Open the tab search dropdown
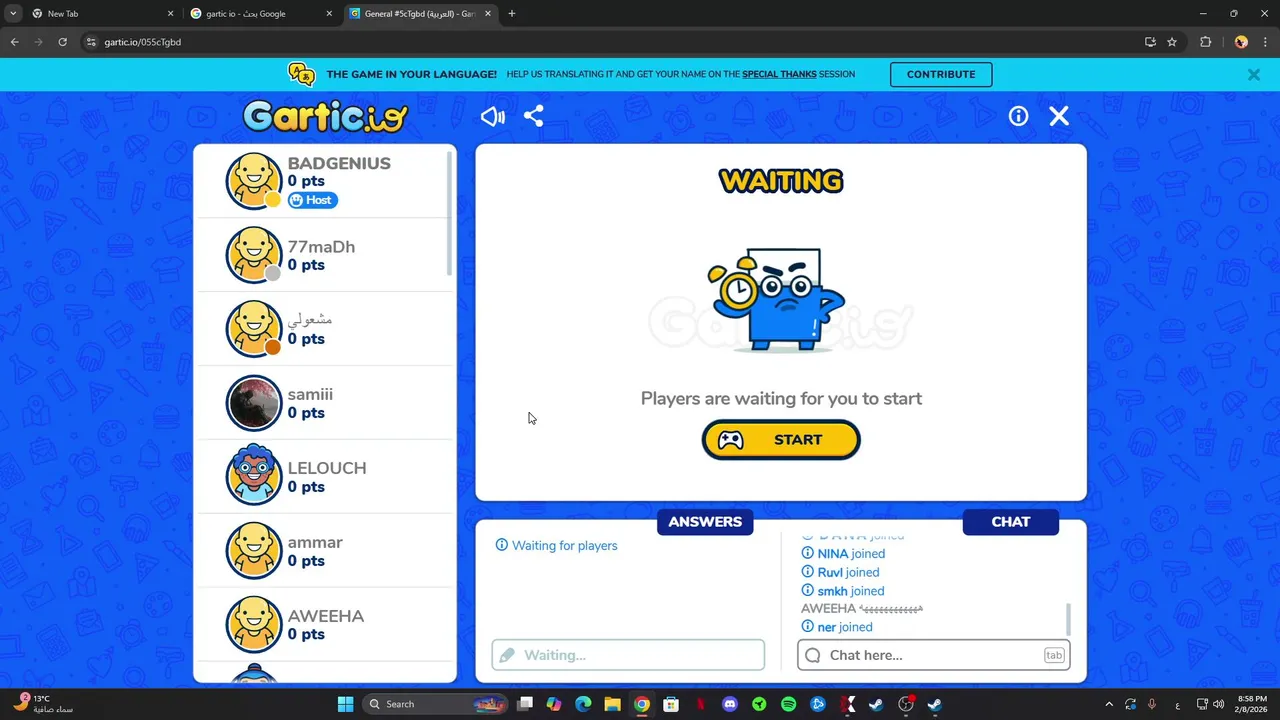This screenshot has height=720, width=1280. pyautogui.click(x=13, y=14)
